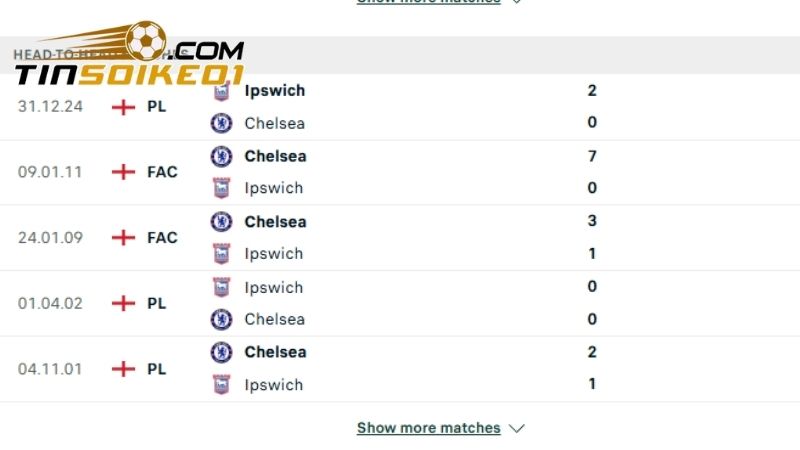The width and height of the screenshot is (800, 450).
Task: Click the Tinsoikeo1 football logo
Action: point(146,41)
